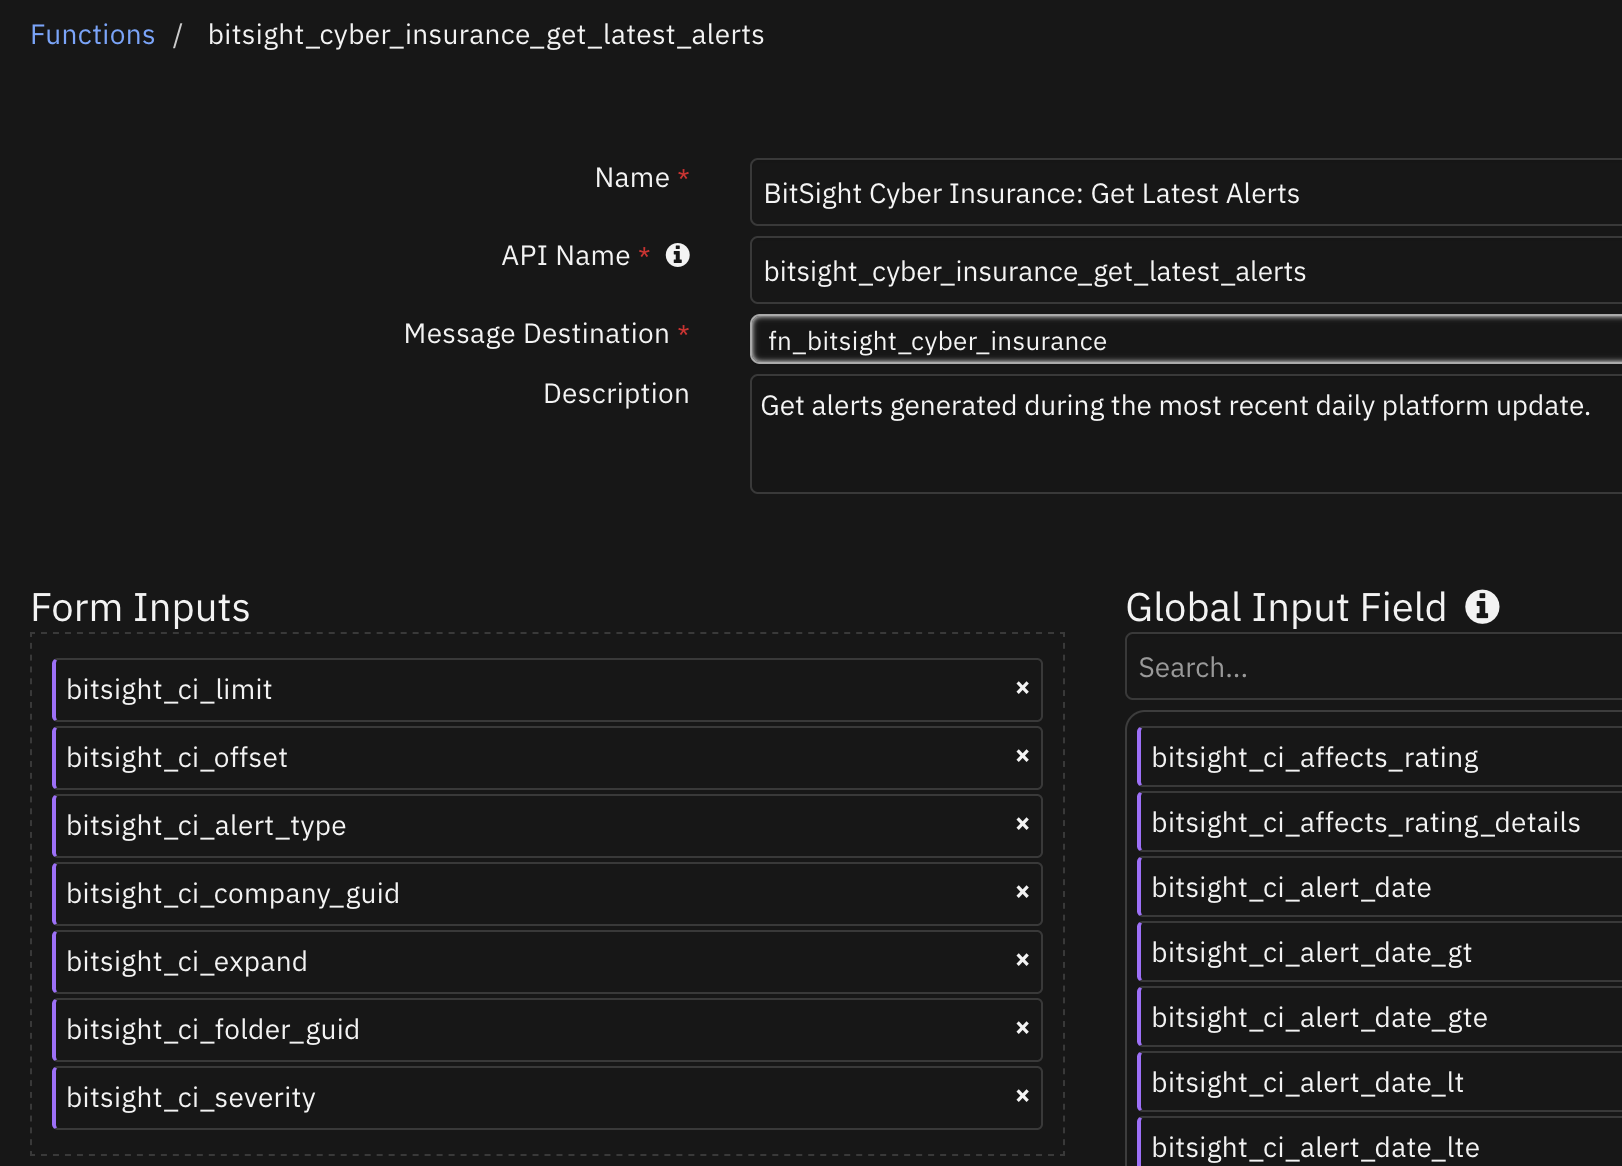Remove bitsight_ci_company_guid from form inputs
Viewport: 1622px width, 1166px height.
[1022, 892]
